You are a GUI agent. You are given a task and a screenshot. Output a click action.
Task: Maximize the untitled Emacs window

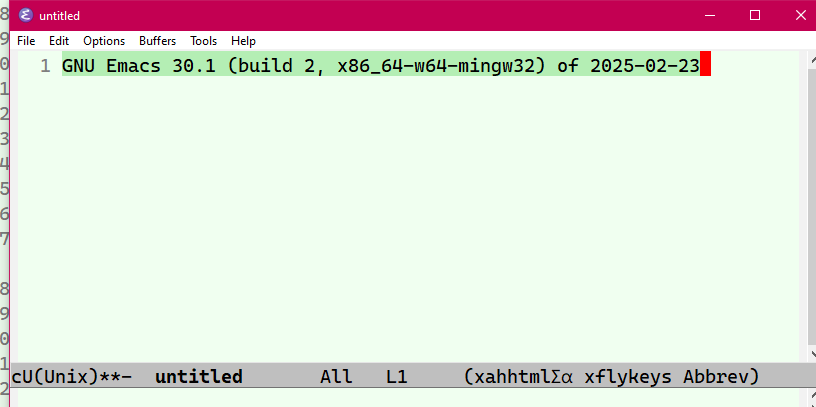(755, 16)
